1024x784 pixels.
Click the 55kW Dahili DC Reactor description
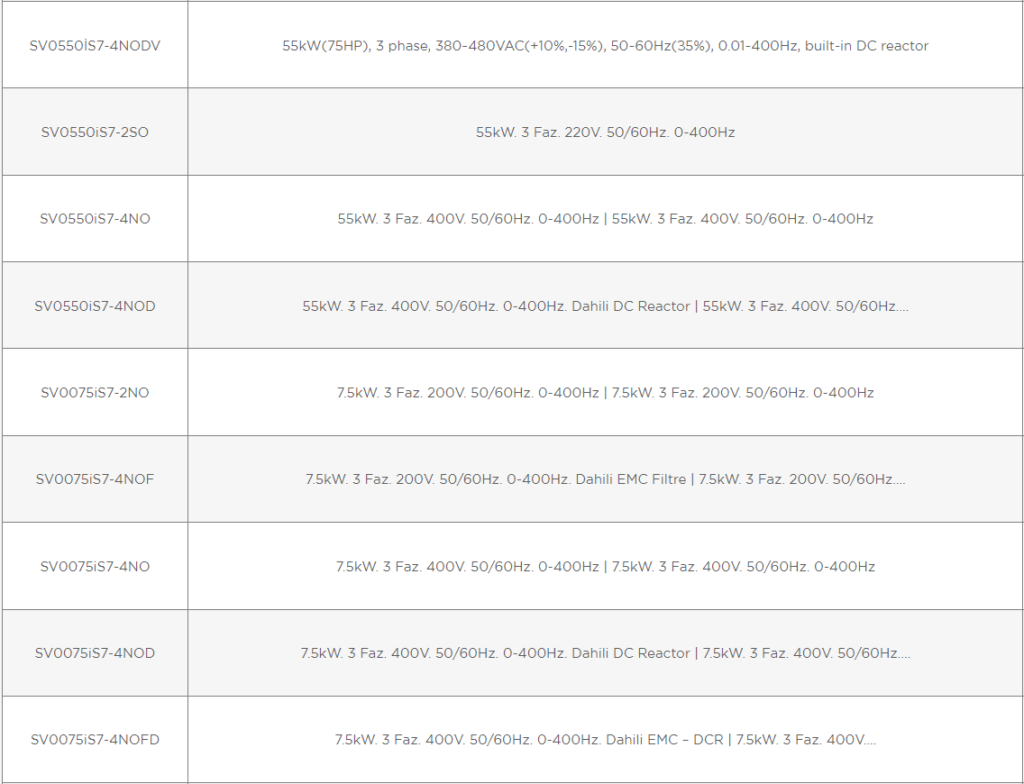point(605,306)
